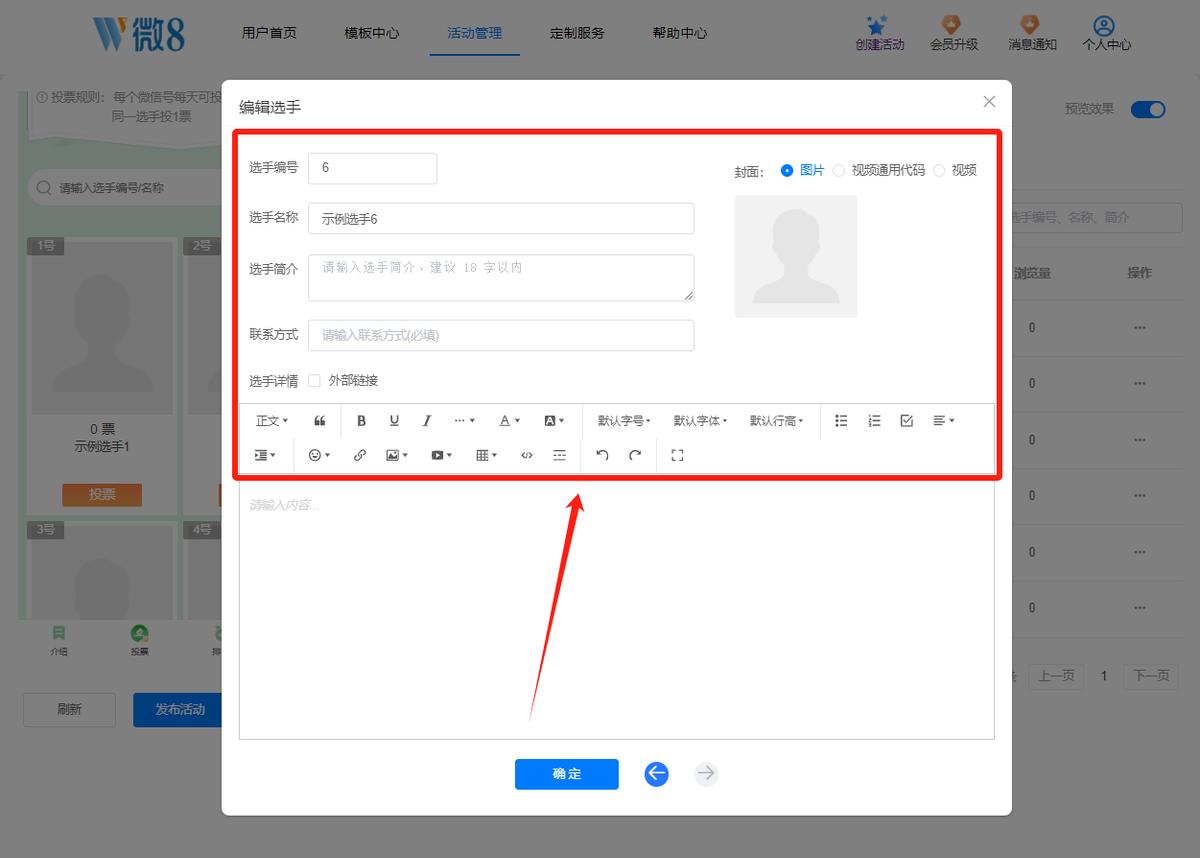
Task: Go to 定制服务 in the navigation
Action: tap(577, 33)
